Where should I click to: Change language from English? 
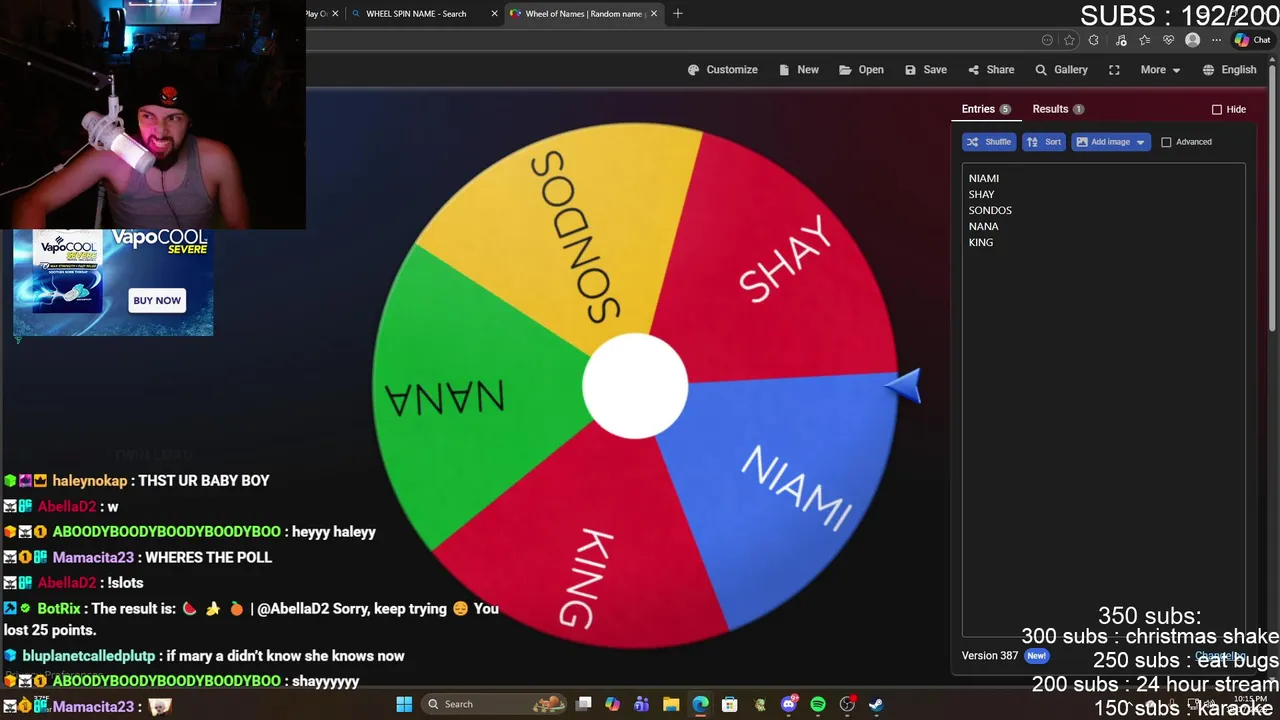[1229, 70]
